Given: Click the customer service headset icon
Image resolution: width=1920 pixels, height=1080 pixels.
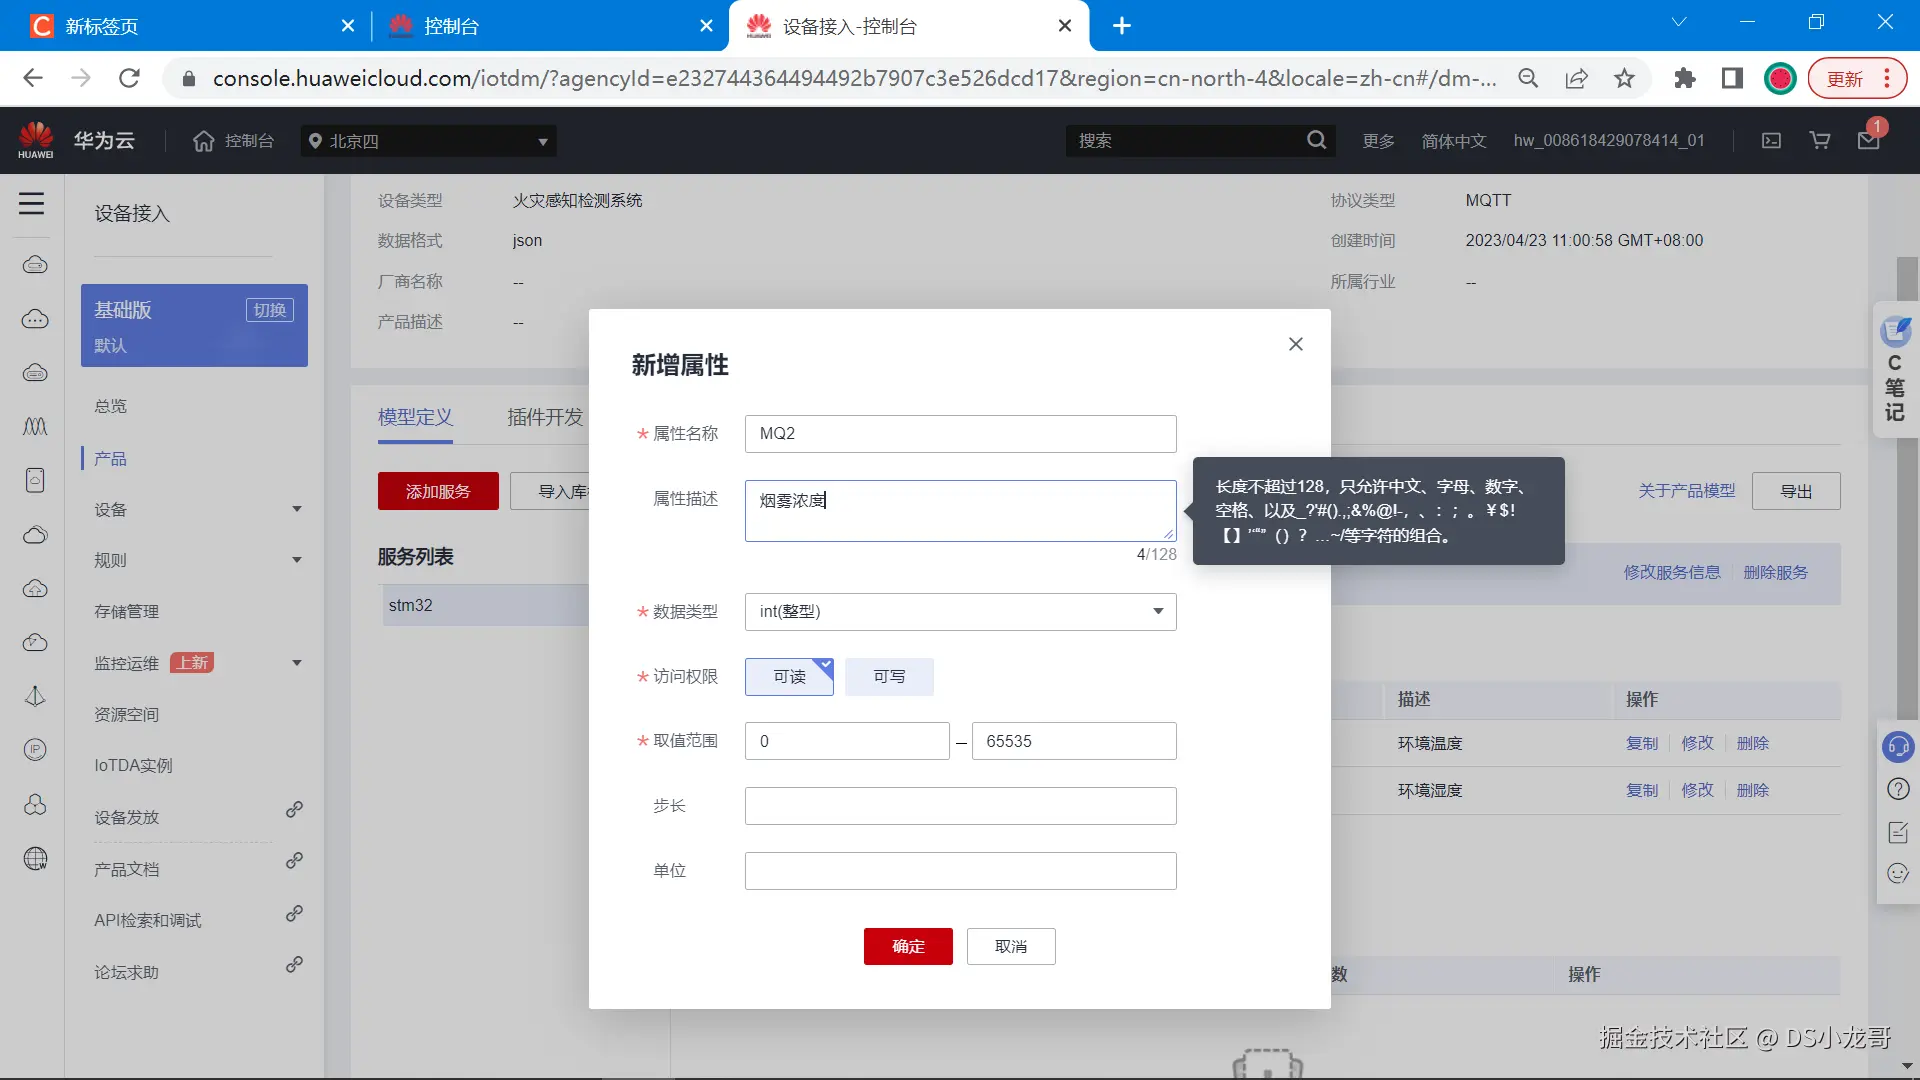Looking at the screenshot, I should coord(1897,747).
